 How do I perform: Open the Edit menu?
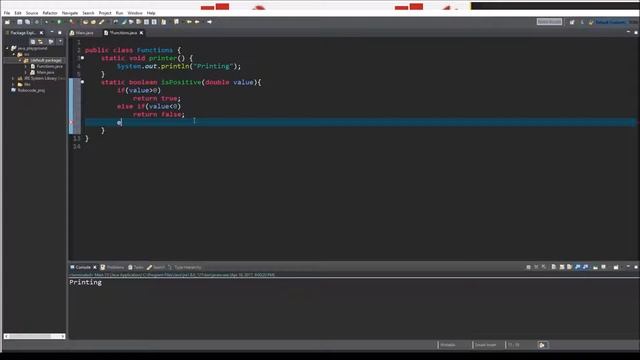click(x=18, y=13)
